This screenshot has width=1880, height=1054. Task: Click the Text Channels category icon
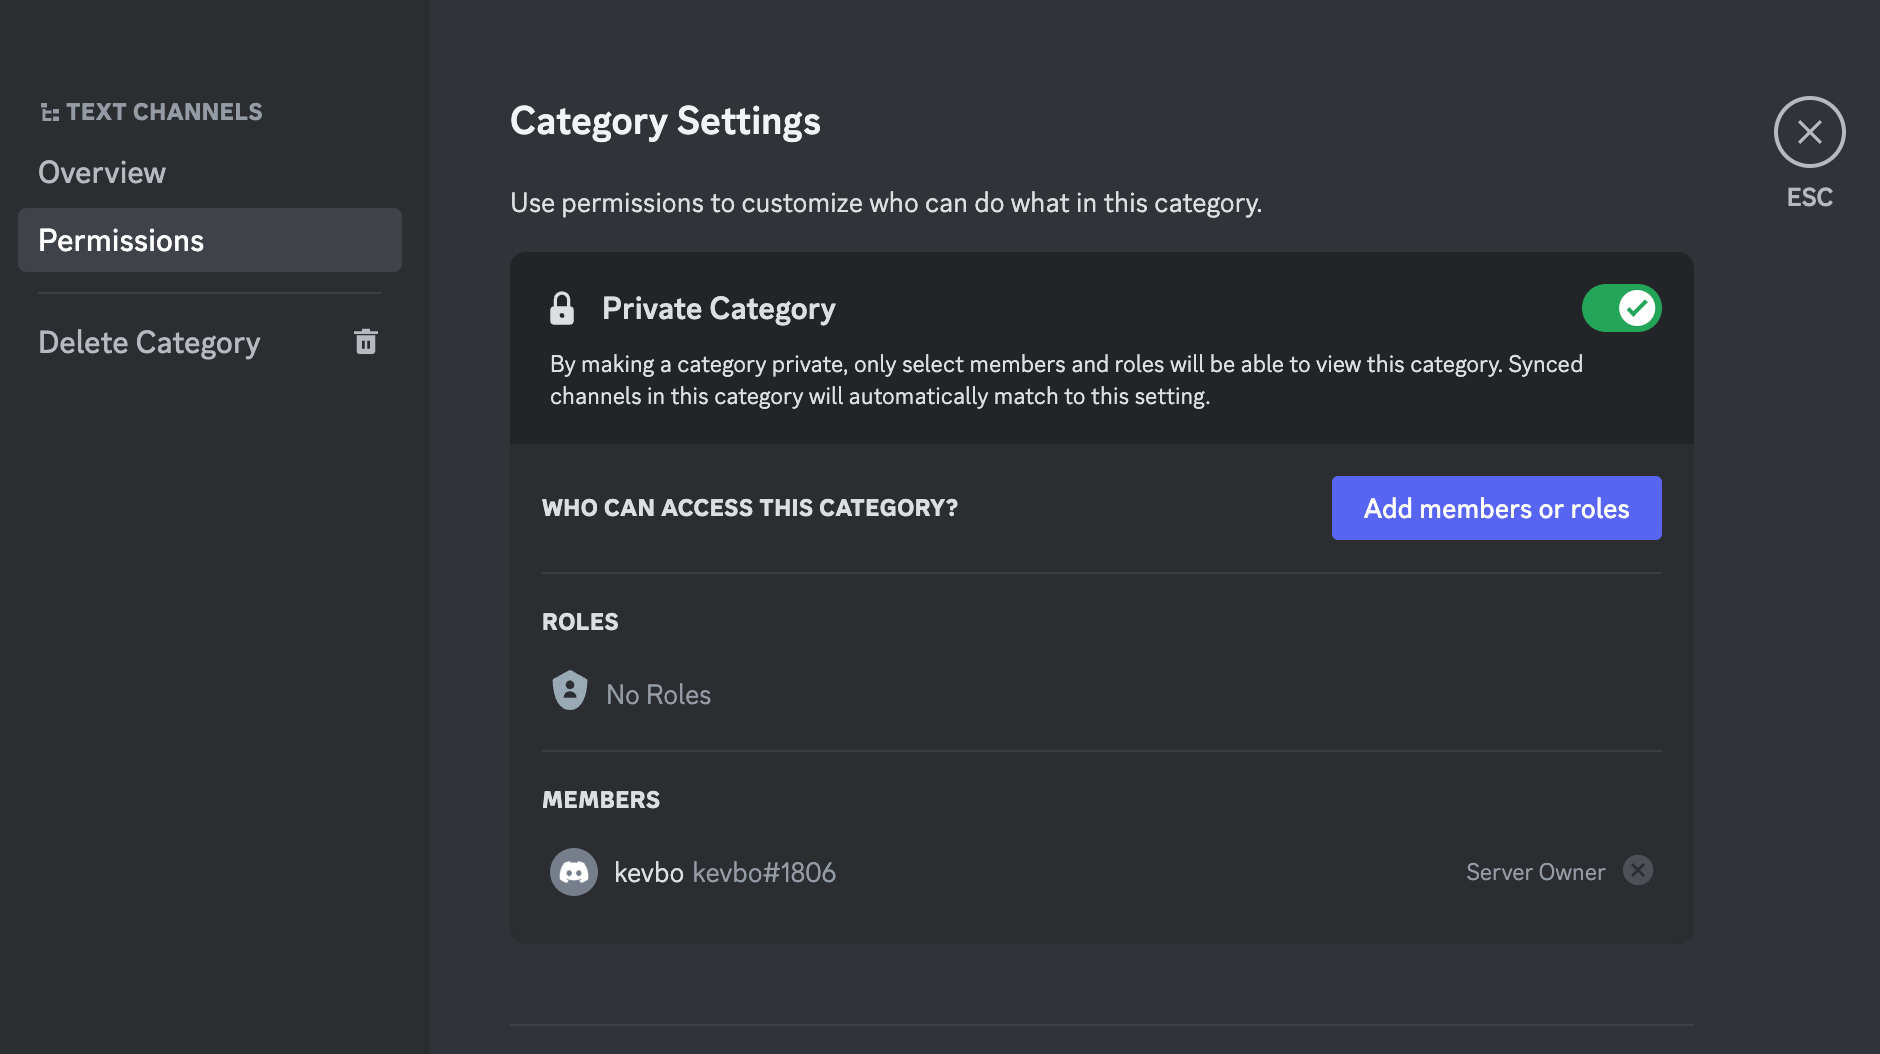[x=49, y=112]
